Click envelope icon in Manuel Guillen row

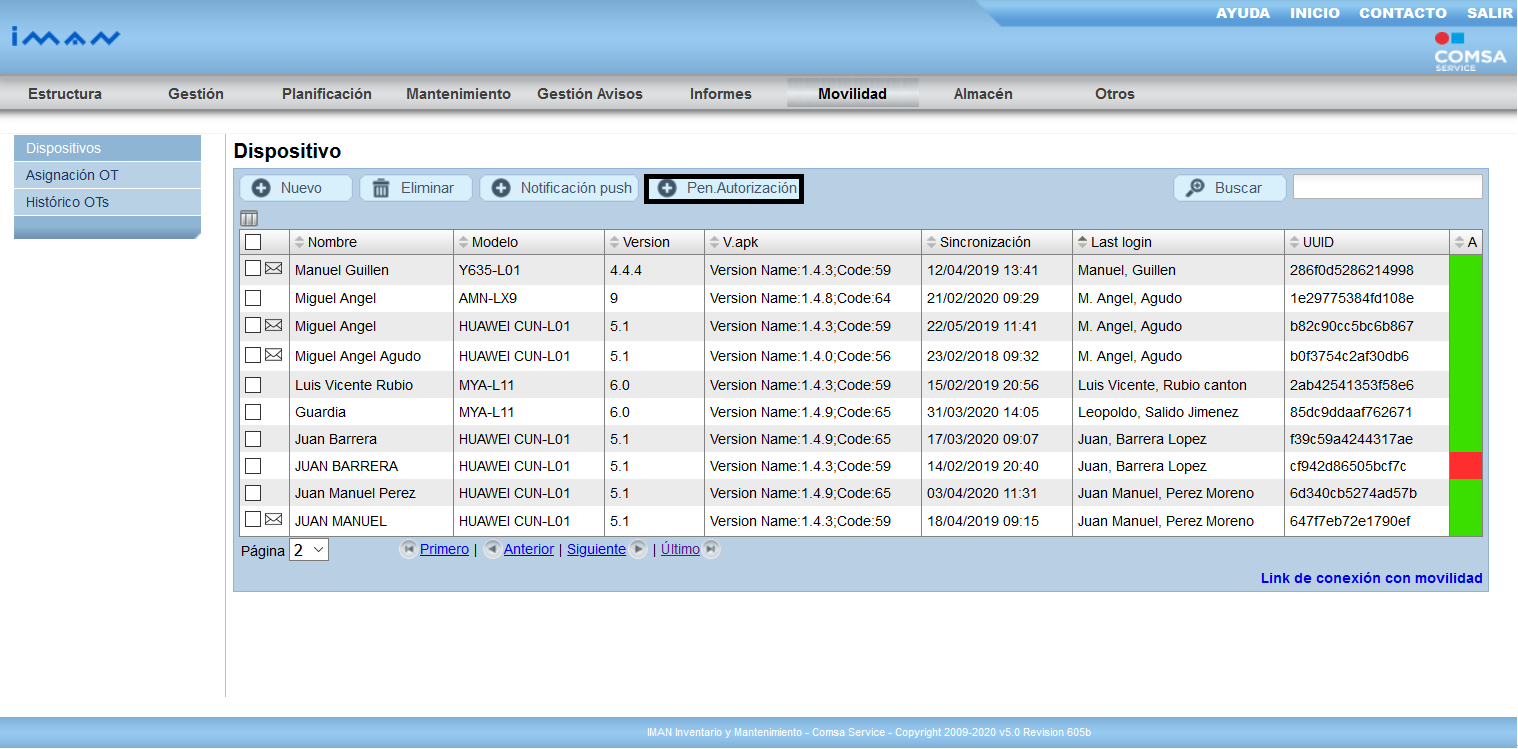273,269
